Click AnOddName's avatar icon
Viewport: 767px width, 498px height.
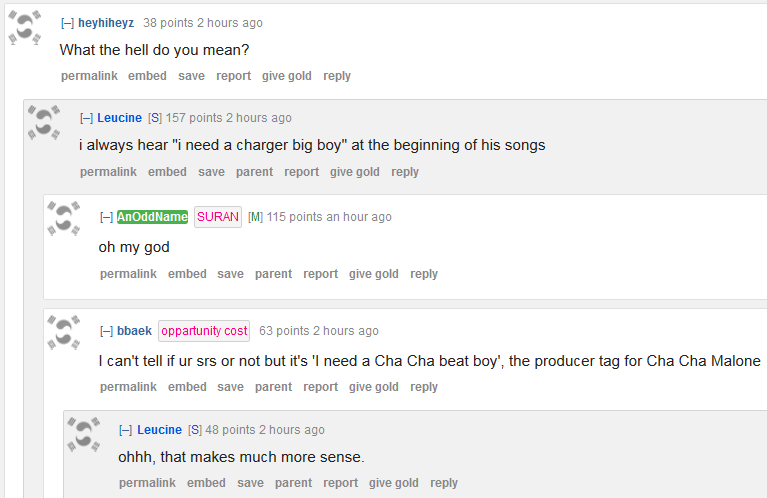coord(64,220)
